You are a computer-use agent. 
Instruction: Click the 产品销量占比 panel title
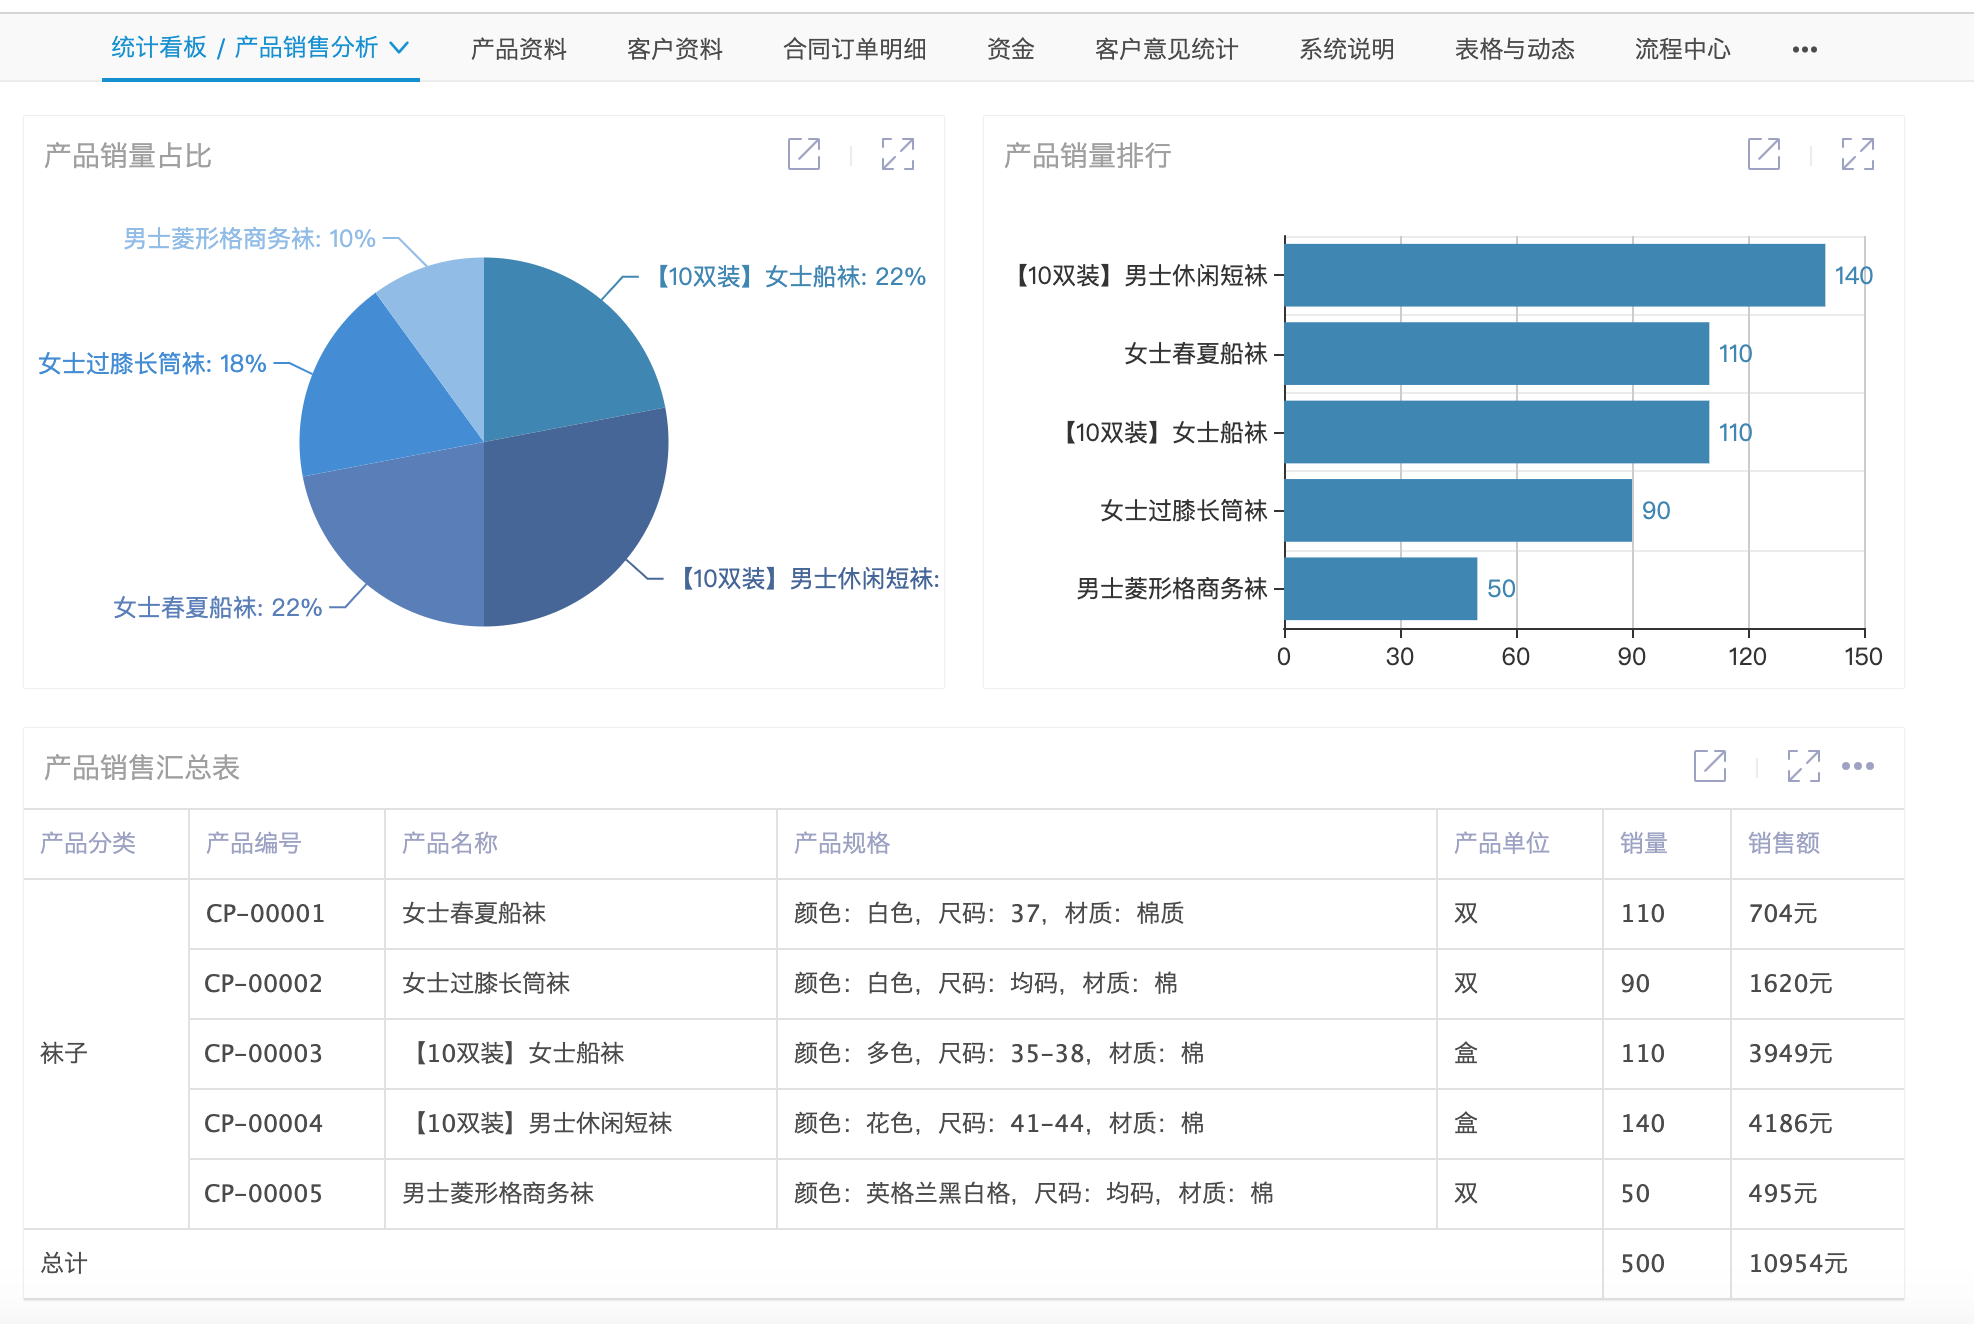128,155
